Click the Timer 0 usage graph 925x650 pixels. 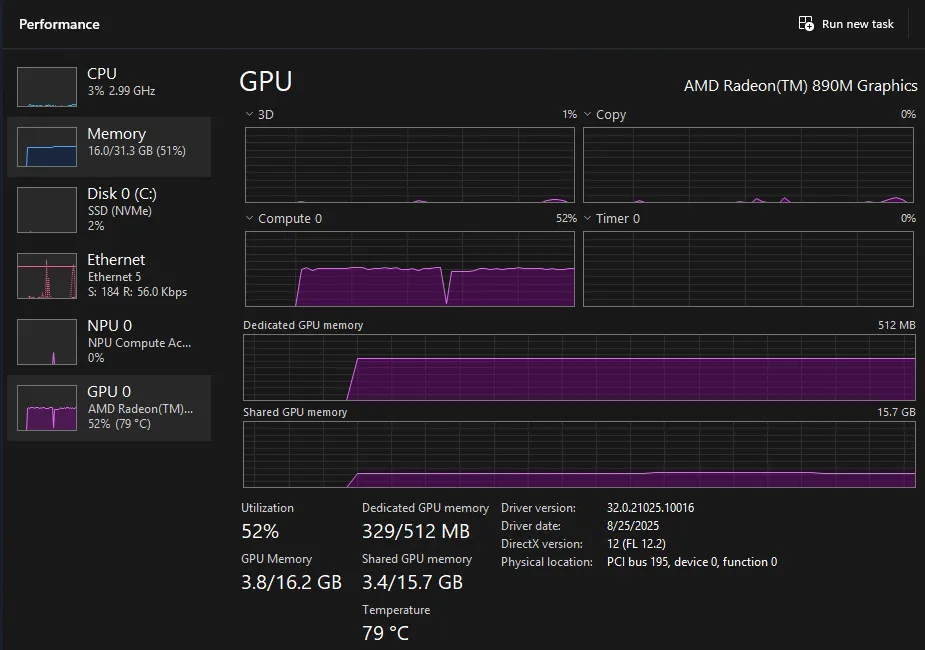point(748,269)
